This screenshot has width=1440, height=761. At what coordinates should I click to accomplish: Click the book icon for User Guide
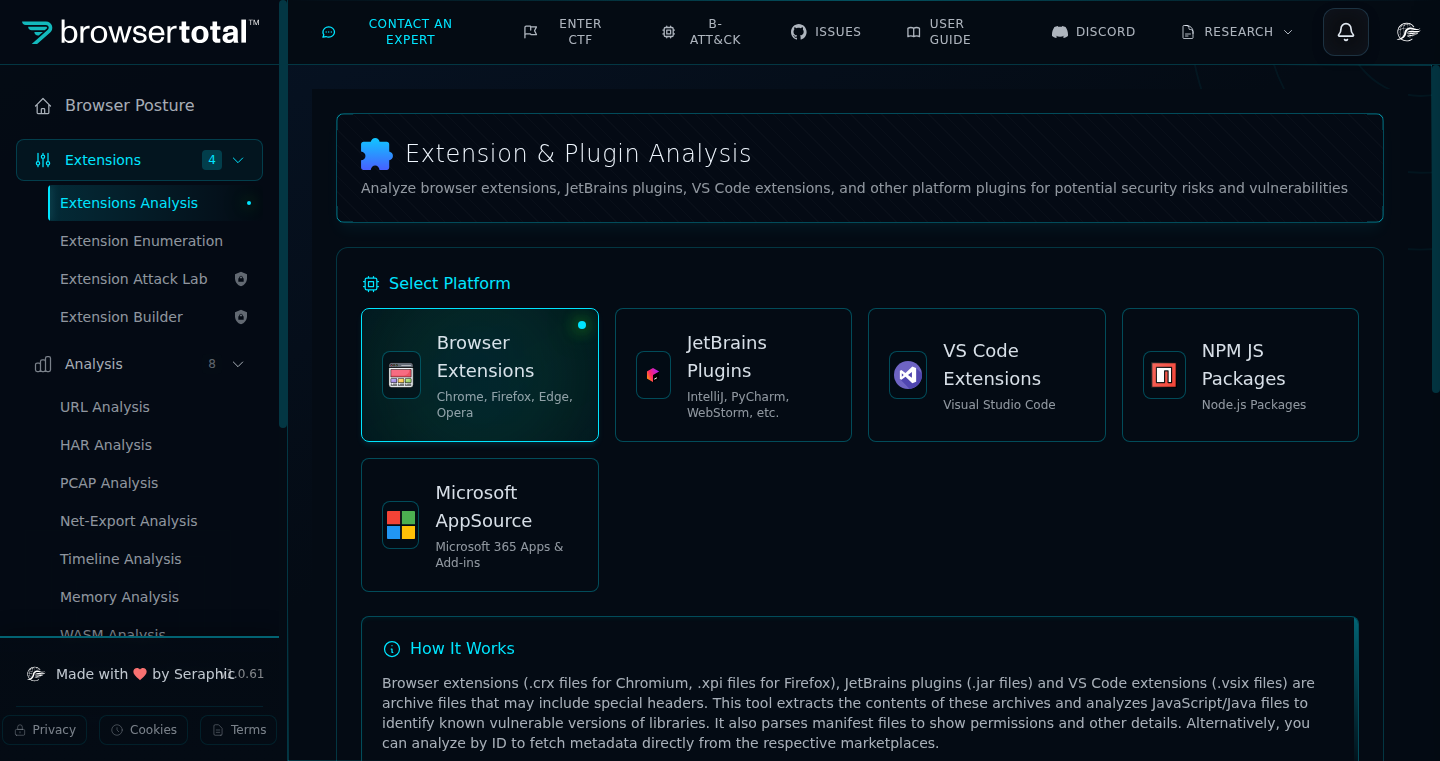point(913,32)
